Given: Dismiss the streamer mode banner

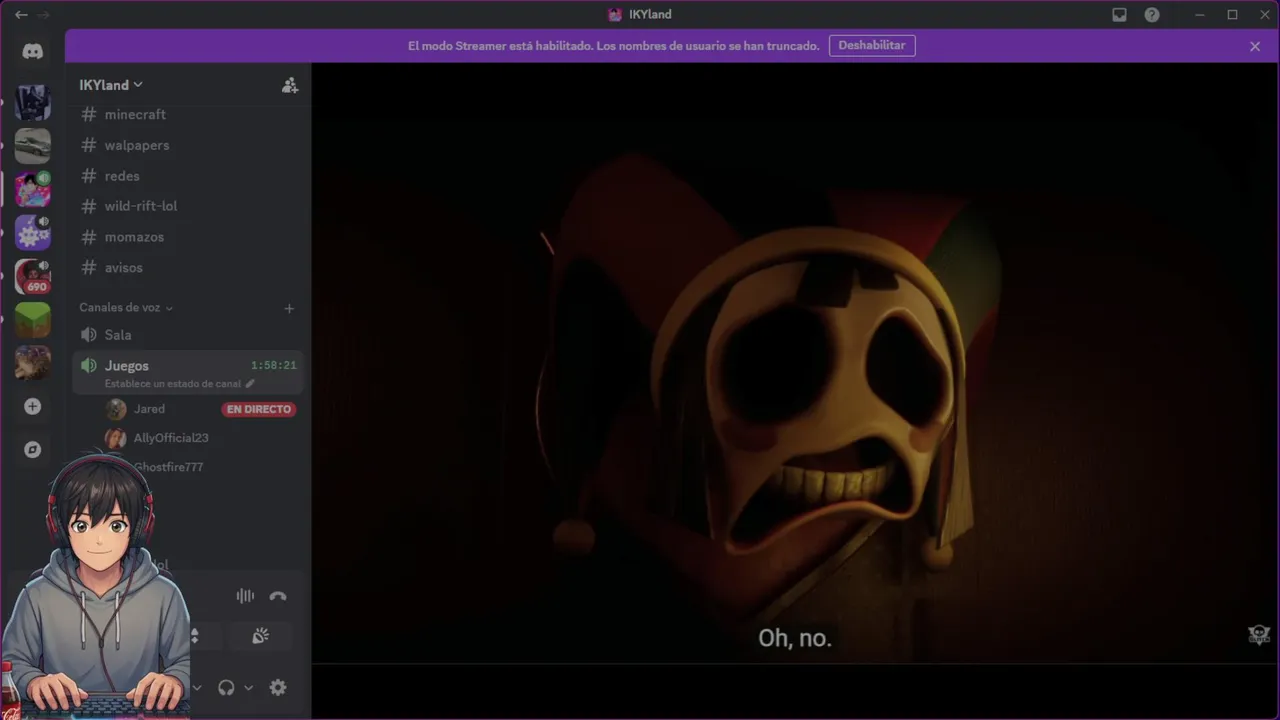Looking at the screenshot, I should (1255, 46).
